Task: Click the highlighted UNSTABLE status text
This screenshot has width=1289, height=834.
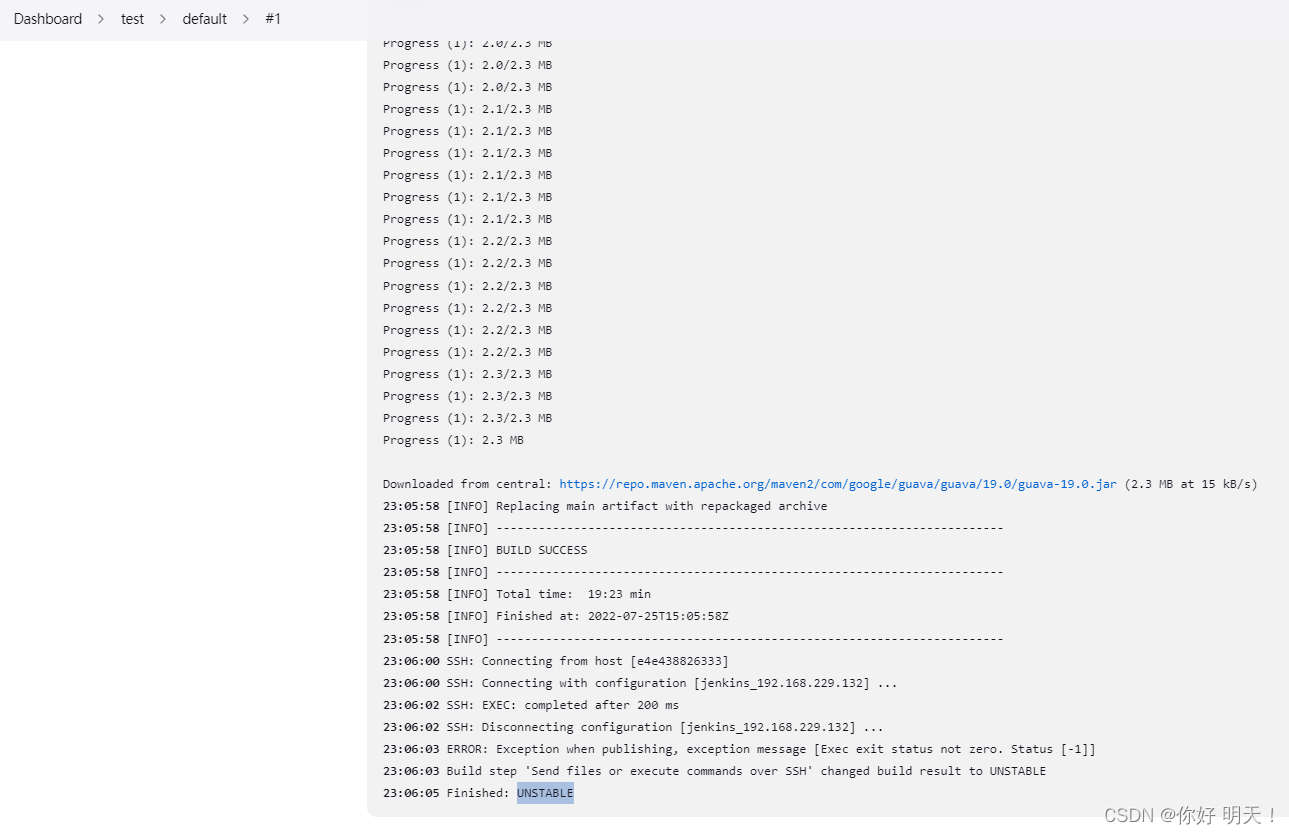Action: tap(545, 793)
